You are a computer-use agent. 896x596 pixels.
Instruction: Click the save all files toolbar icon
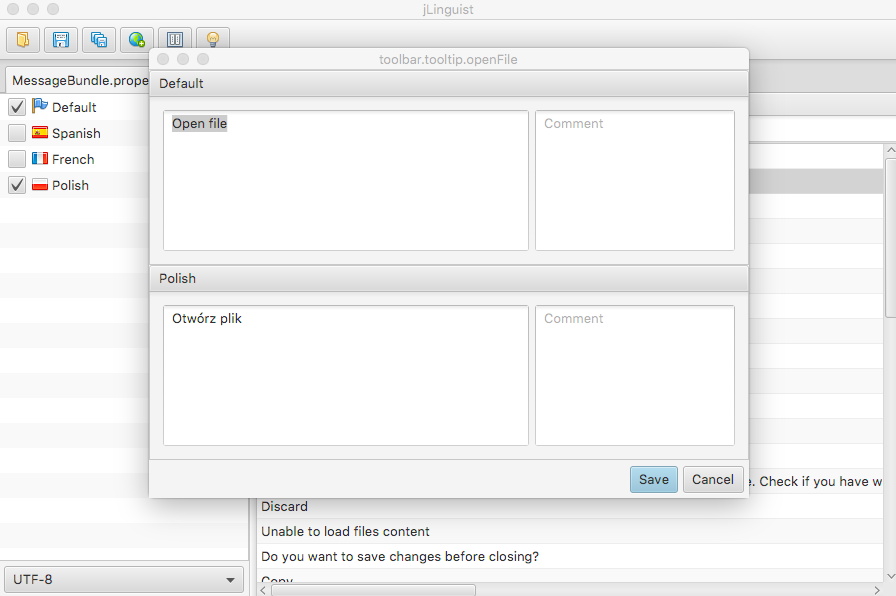99,39
